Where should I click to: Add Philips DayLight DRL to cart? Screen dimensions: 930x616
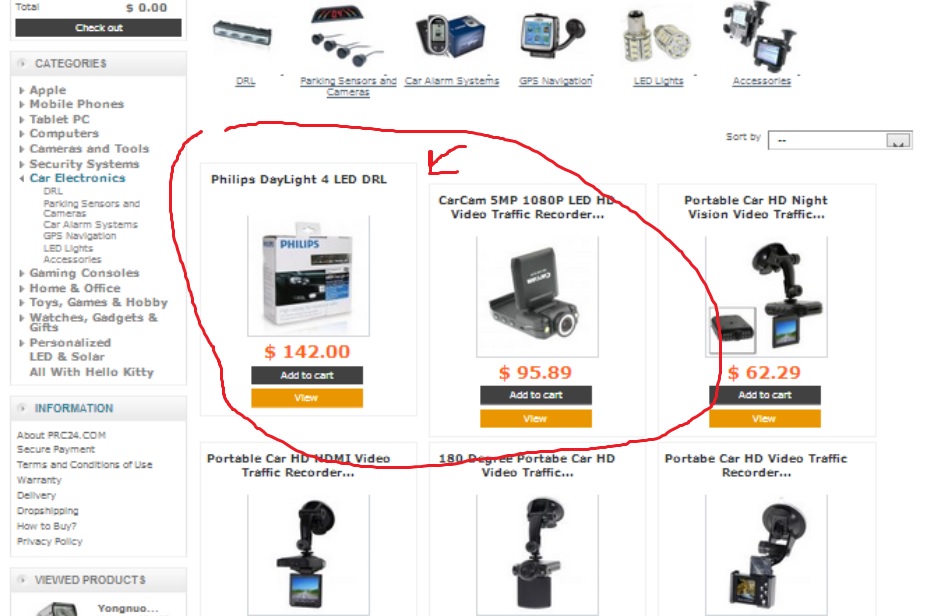coord(307,375)
